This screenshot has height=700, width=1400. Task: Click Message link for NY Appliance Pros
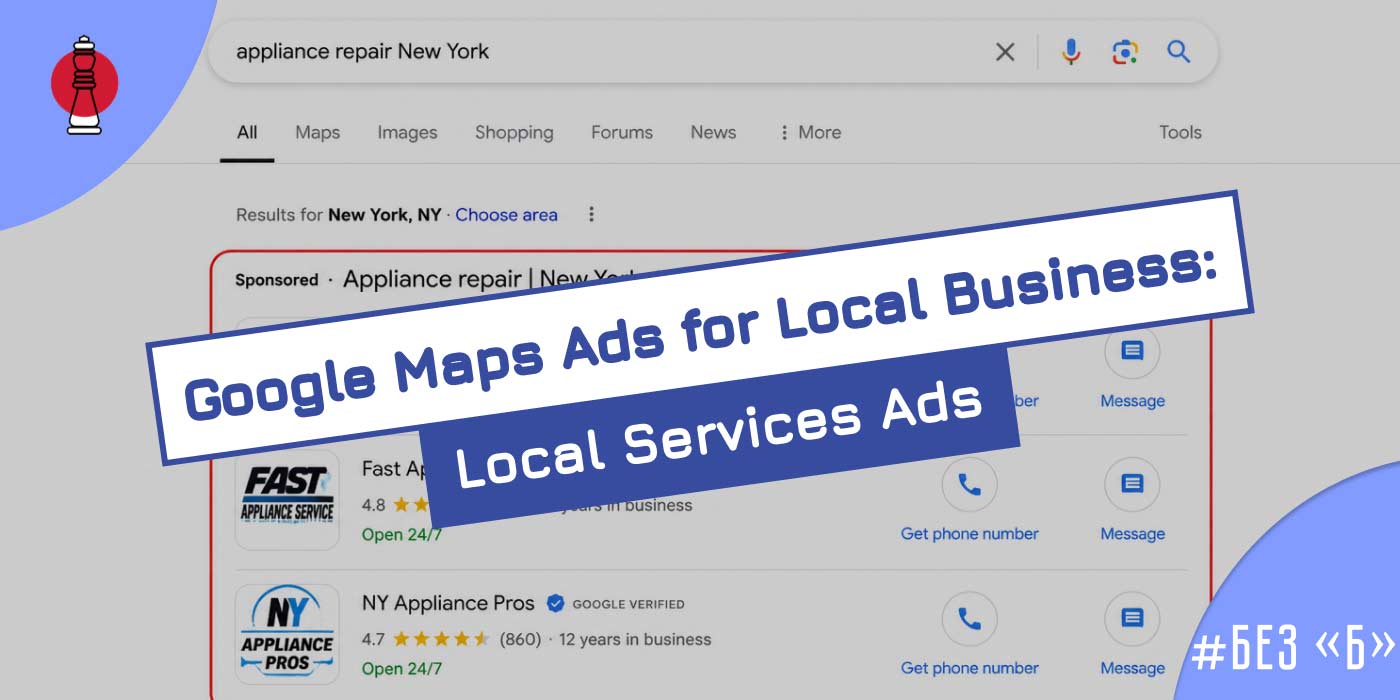pos(1132,668)
